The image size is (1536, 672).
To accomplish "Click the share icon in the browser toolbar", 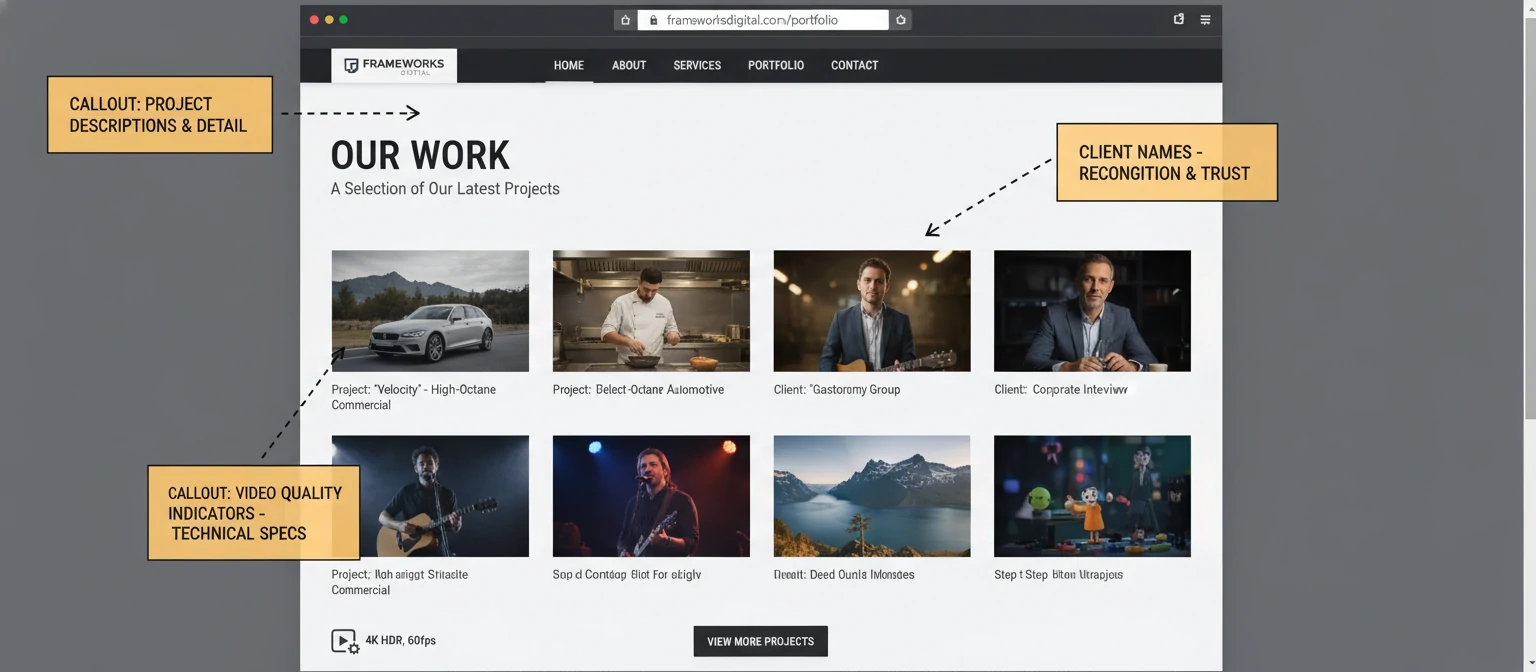I will pyautogui.click(x=1178, y=19).
